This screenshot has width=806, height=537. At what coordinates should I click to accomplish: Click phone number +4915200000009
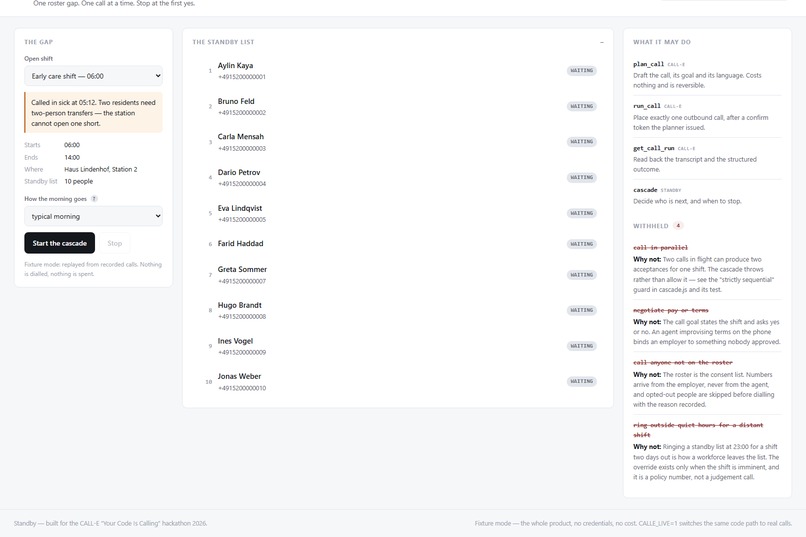click(242, 353)
